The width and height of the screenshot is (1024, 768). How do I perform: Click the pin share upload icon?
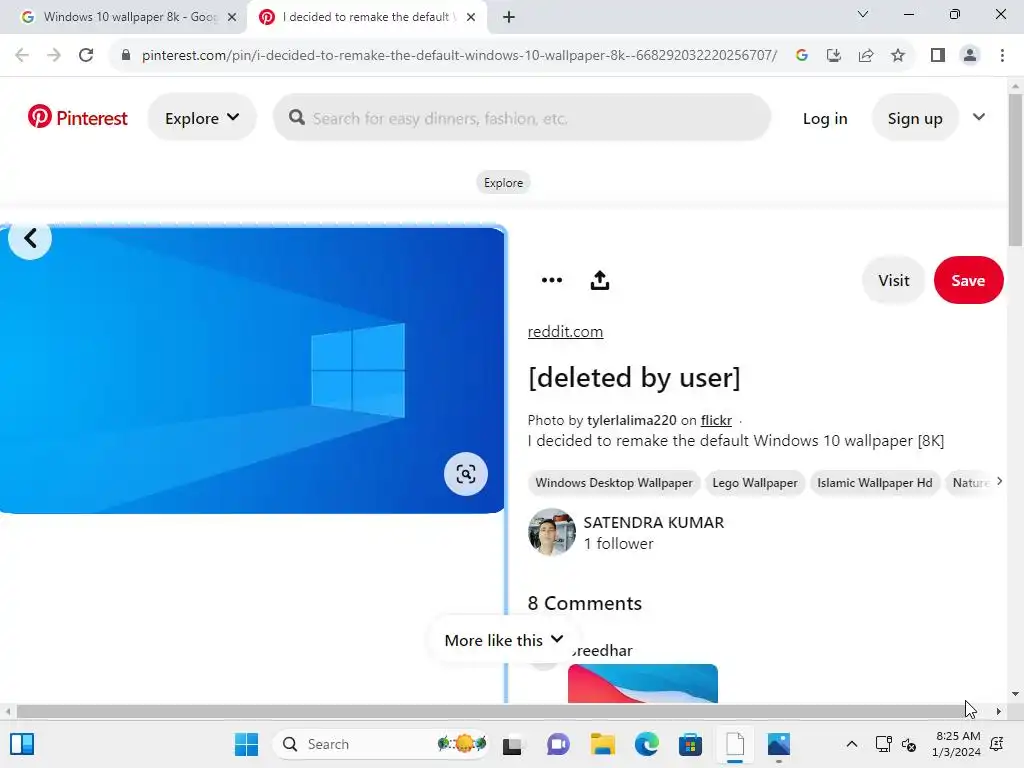point(600,280)
